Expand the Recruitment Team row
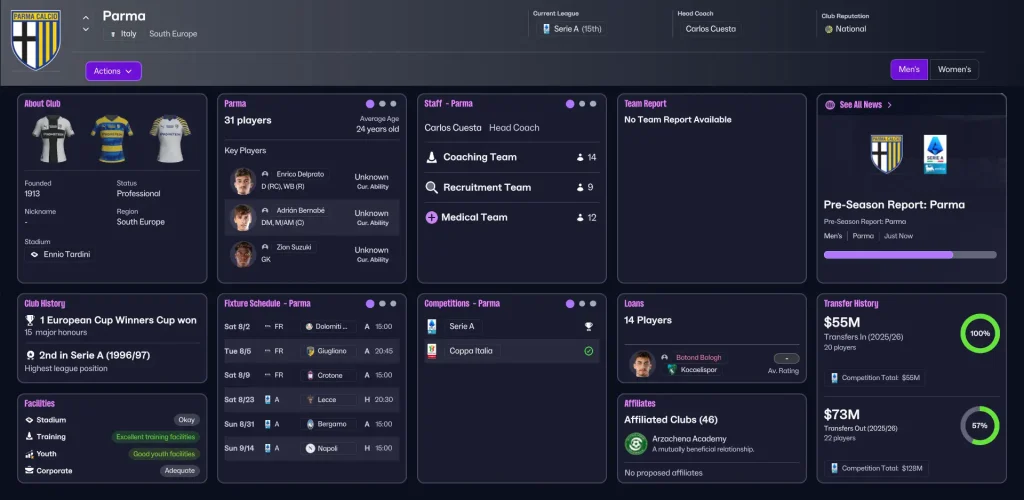Viewport: 1024px width, 500px height. (x=511, y=187)
